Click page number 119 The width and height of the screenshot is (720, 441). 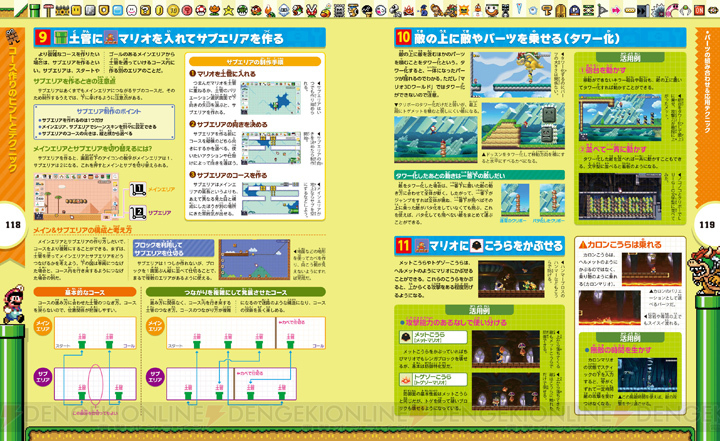pos(707,225)
